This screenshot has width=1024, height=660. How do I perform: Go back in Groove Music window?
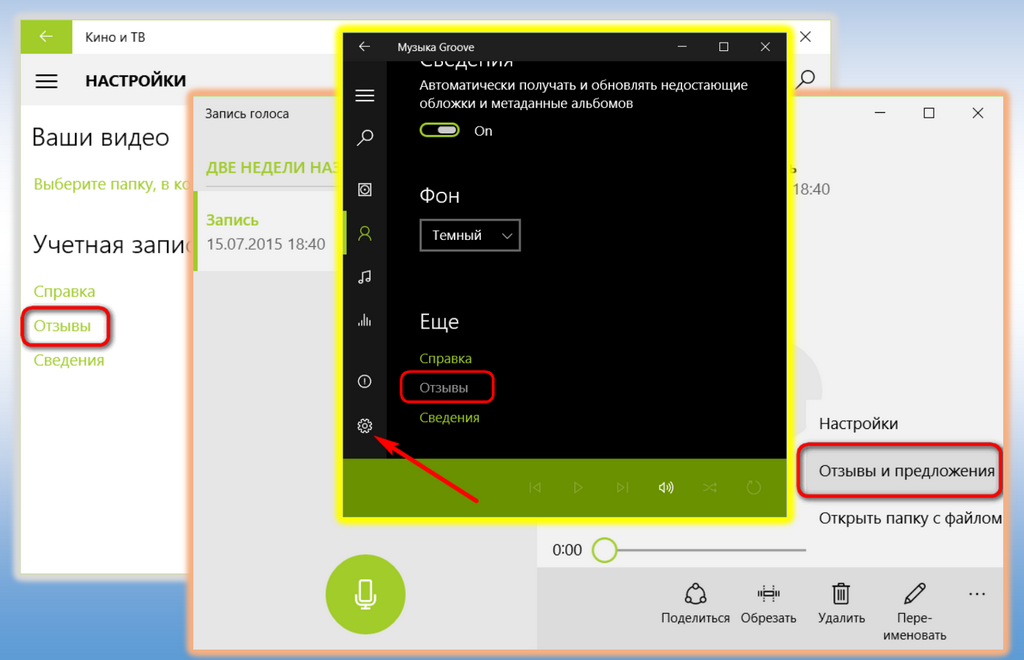click(x=364, y=46)
